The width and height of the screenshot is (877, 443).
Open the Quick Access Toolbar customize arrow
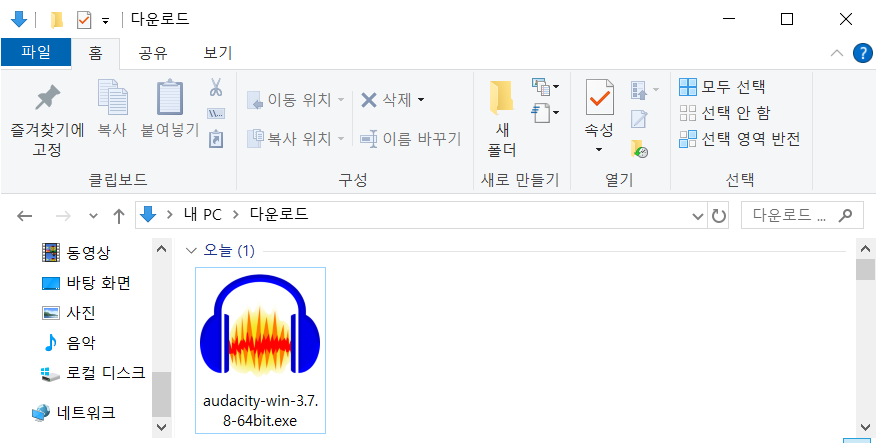[105, 21]
